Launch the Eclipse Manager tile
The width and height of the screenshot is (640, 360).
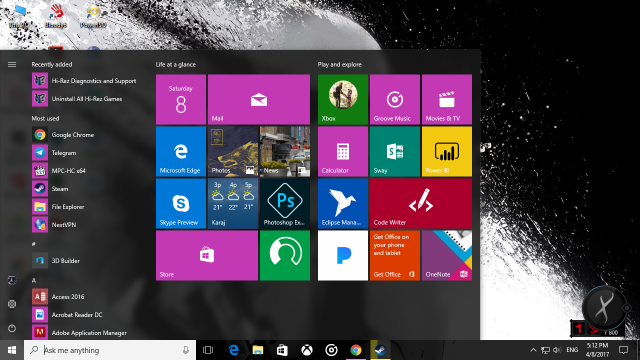point(343,203)
